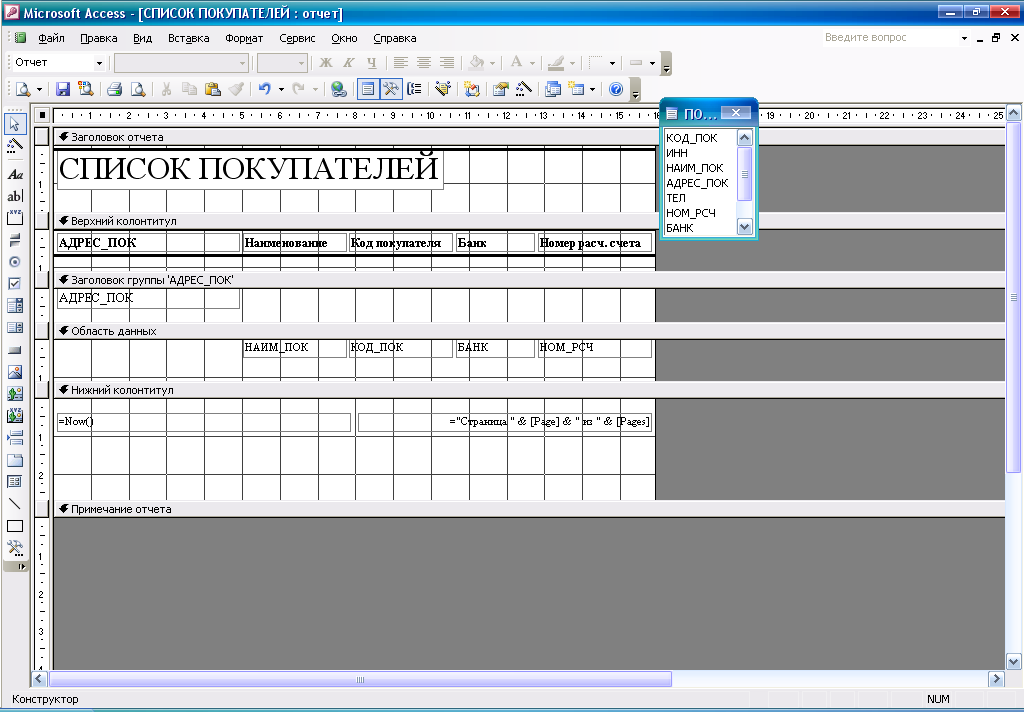Viewport: 1024px width, 712px height.
Task: Toggle the Toolbox button
Action: click(391, 89)
